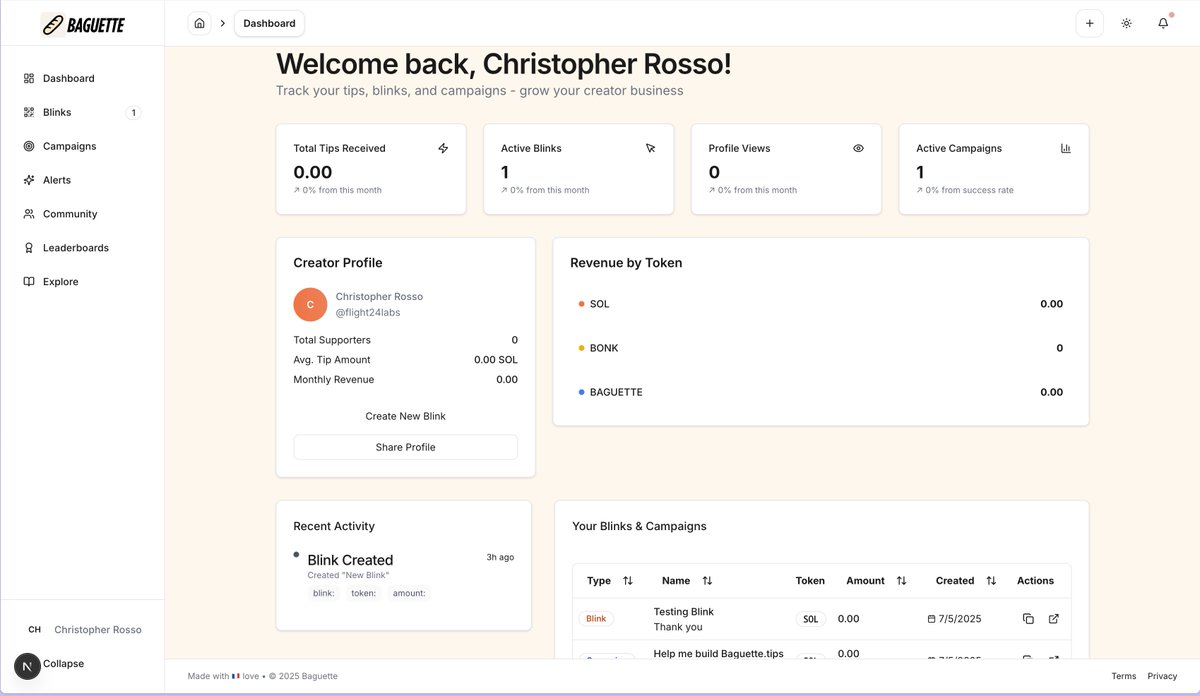Click the CH user initials avatar

[34, 630]
